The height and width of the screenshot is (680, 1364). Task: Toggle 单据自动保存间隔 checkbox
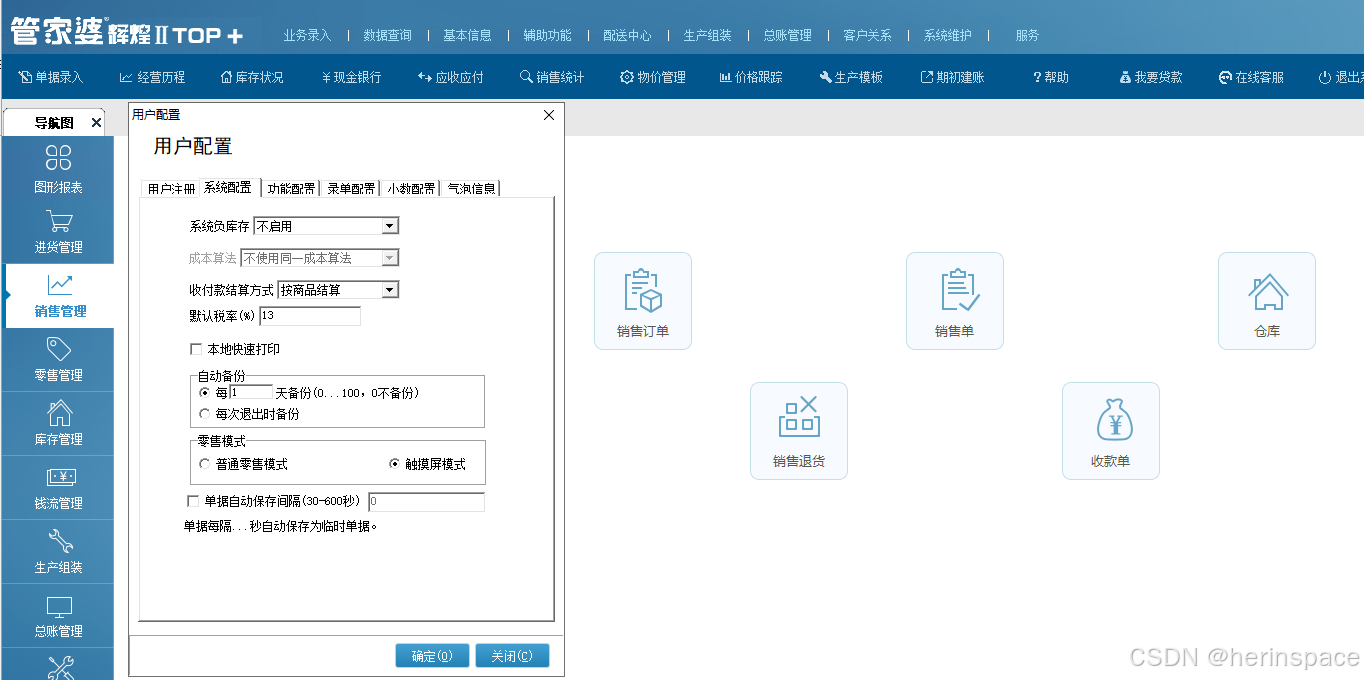[x=193, y=501]
